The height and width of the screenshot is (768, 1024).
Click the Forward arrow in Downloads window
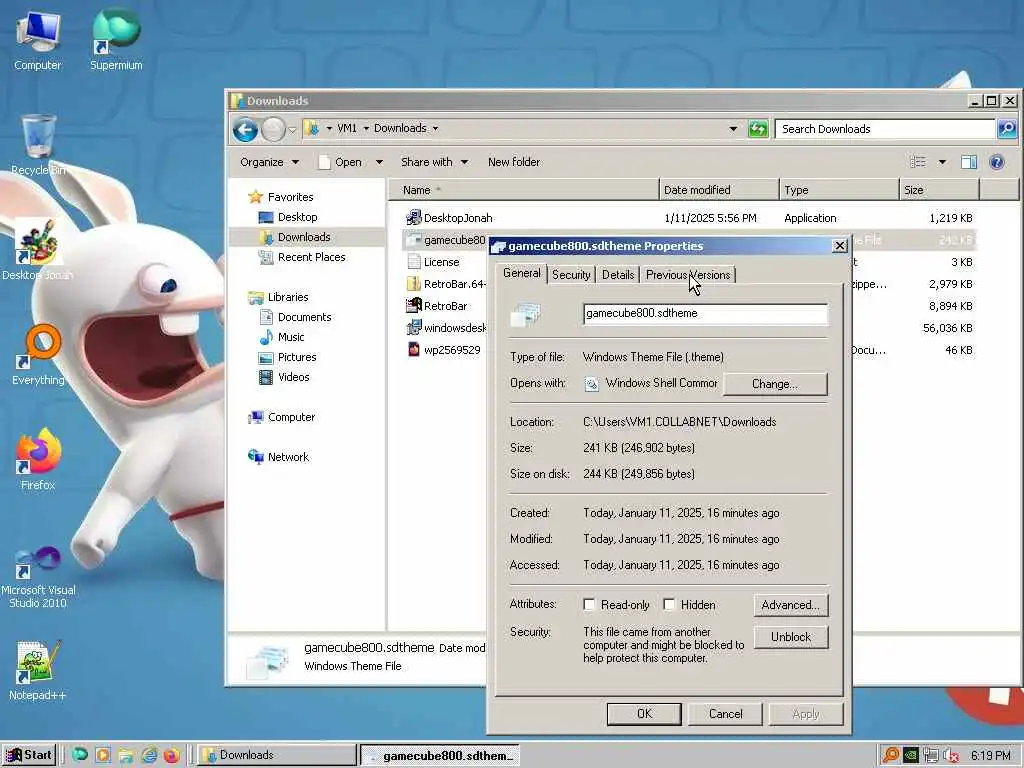click(273, 129)
